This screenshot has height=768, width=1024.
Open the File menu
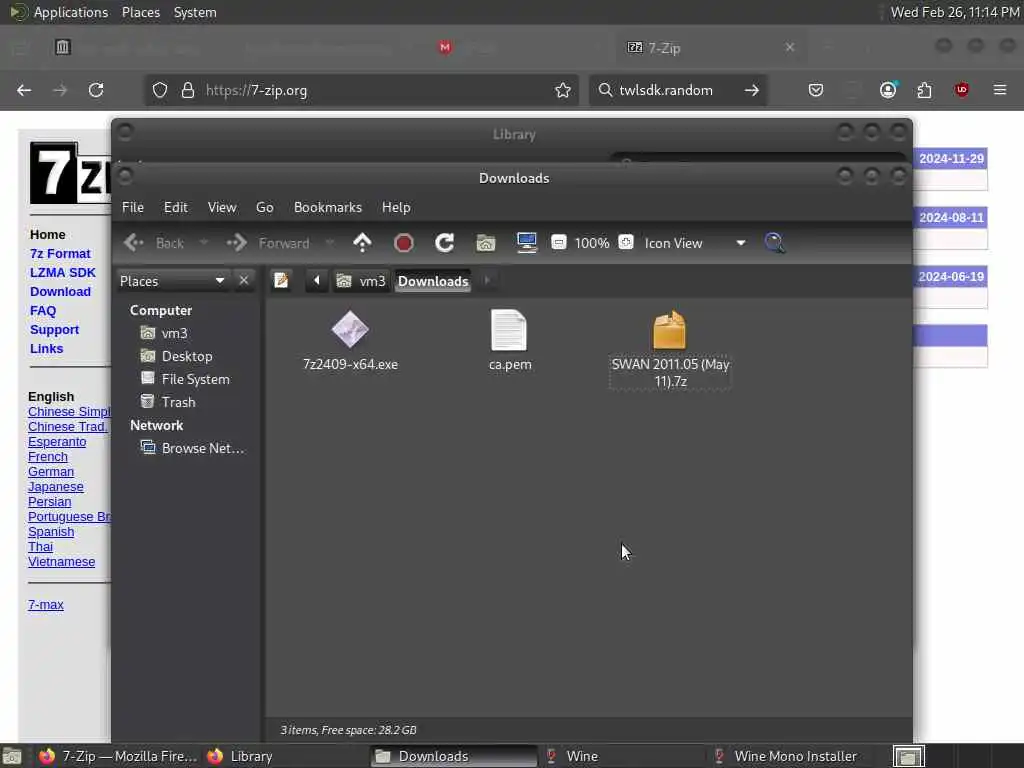(x=133, y=207)
